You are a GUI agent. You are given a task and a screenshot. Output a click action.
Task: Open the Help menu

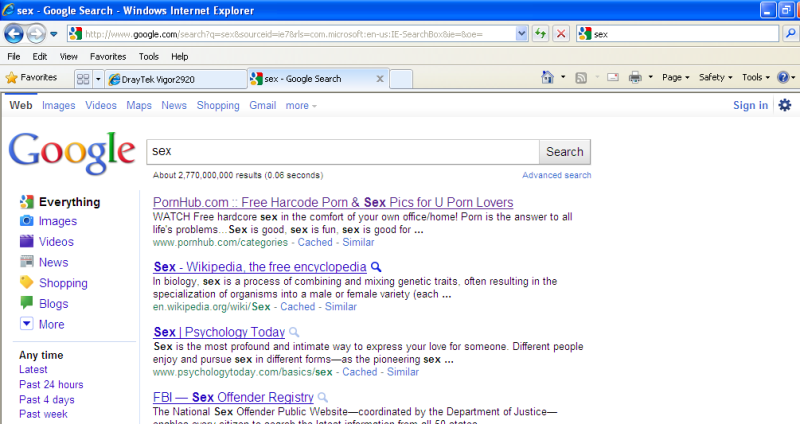click(180, 57)
